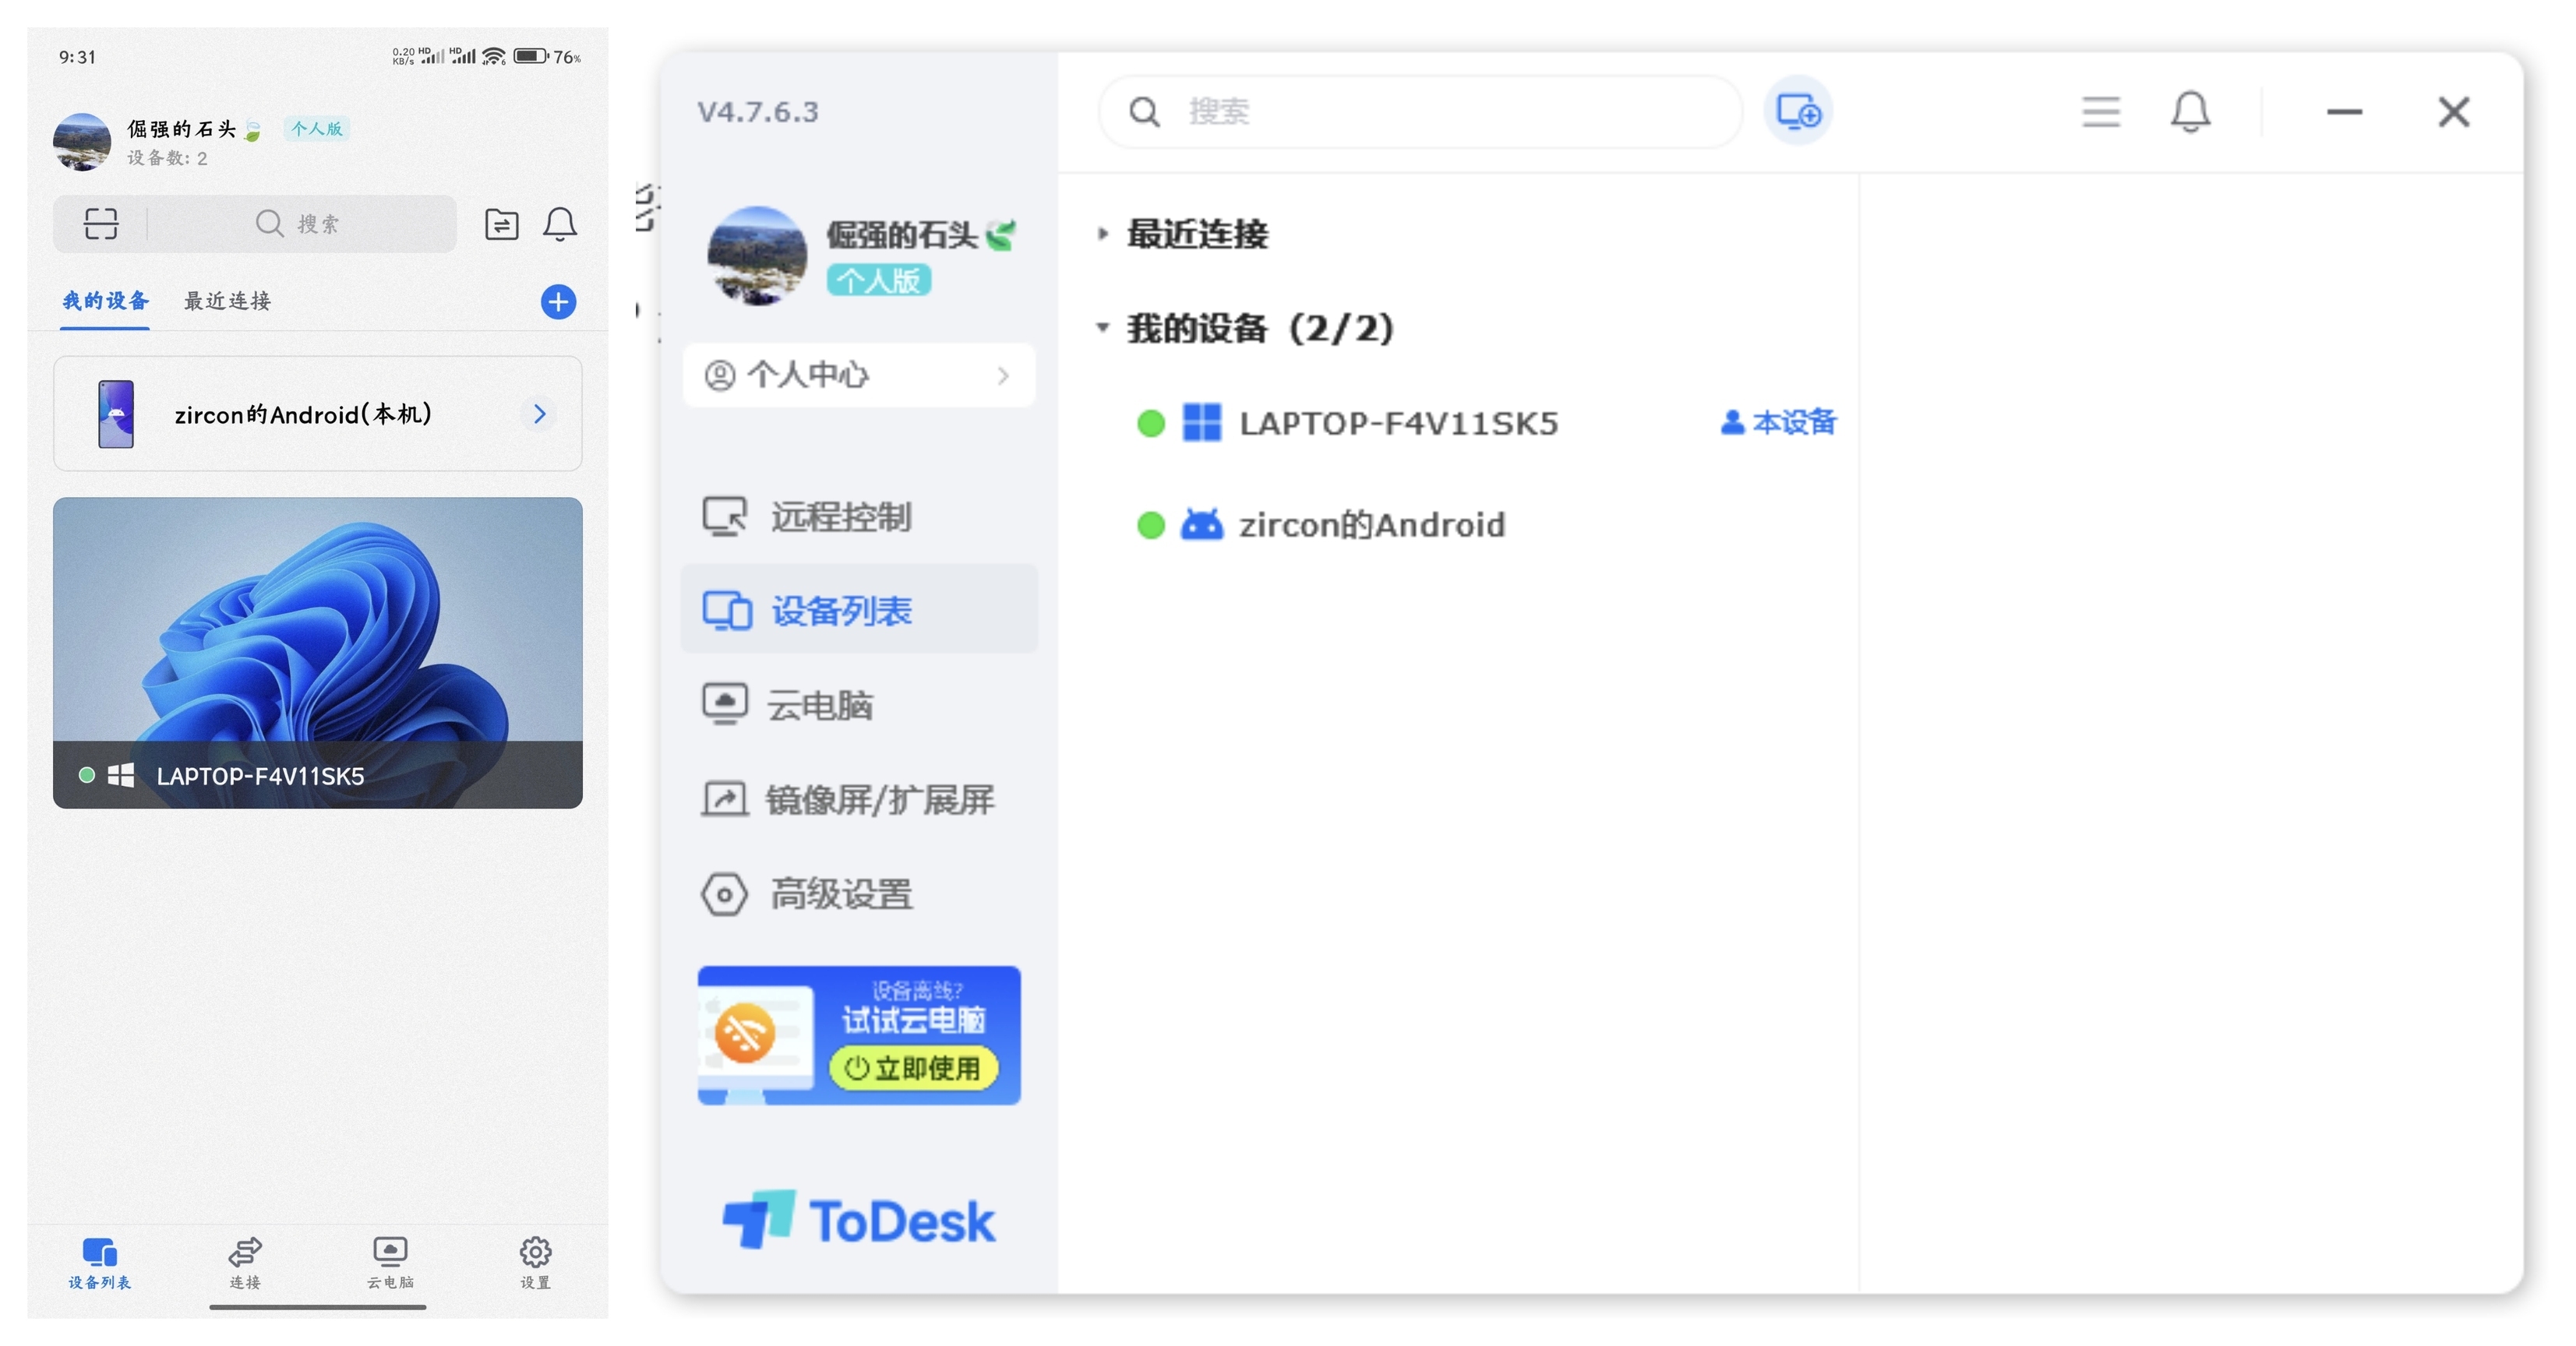This screenshot has height=1346, width=2576.
Task: Open 高级设置 in desktop sidebar
Action: tap(859, 893)
